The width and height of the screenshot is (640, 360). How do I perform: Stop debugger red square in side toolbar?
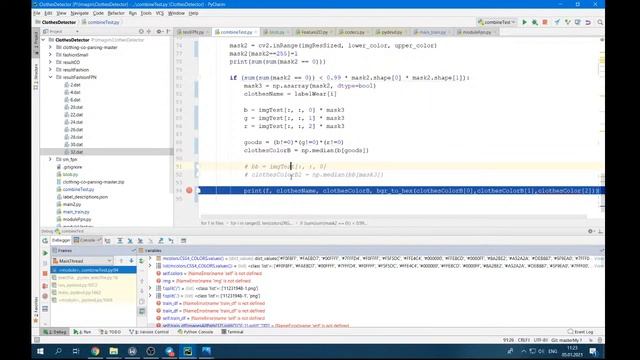[x=45, y=273]
